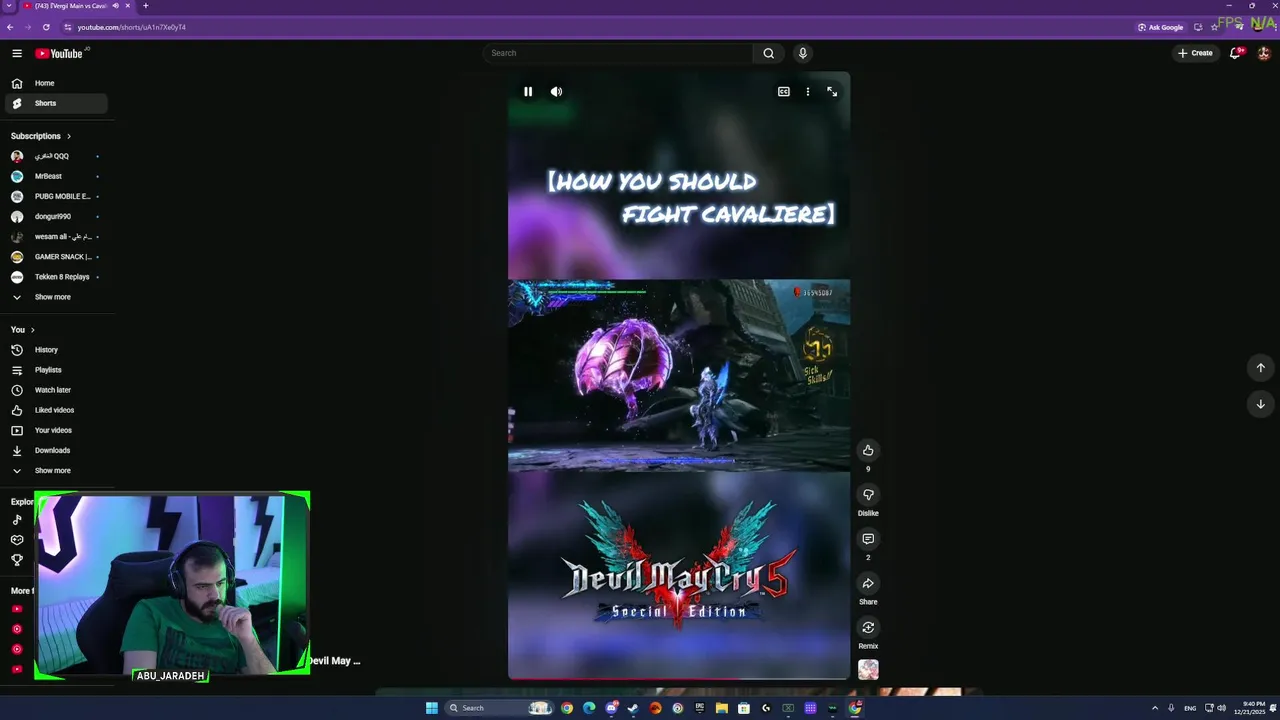Open Your videos page
This screenshot has width=1280, height=720.
[x=56, y=430]
